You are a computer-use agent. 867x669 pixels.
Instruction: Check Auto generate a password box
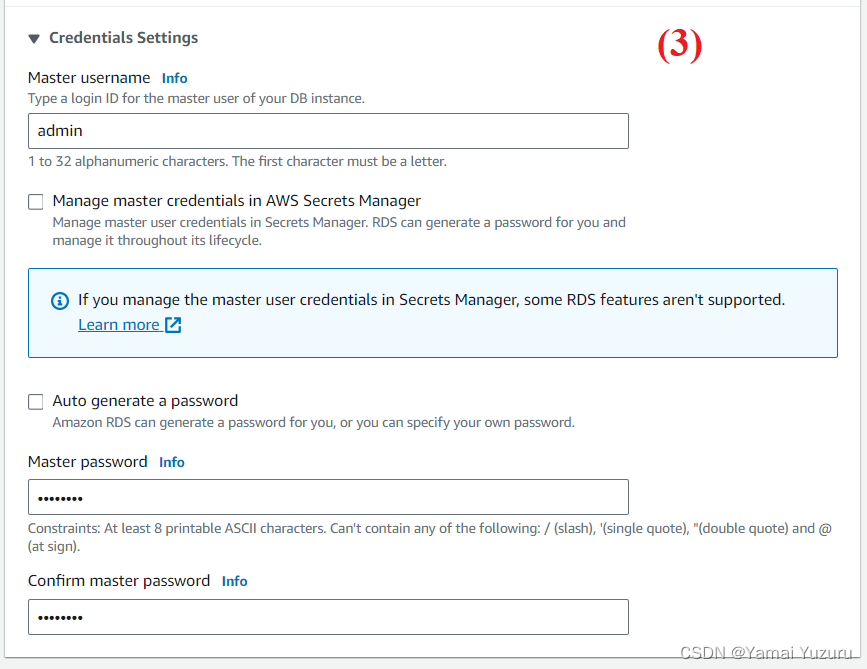pyautogui.click(x=36, y=402)
